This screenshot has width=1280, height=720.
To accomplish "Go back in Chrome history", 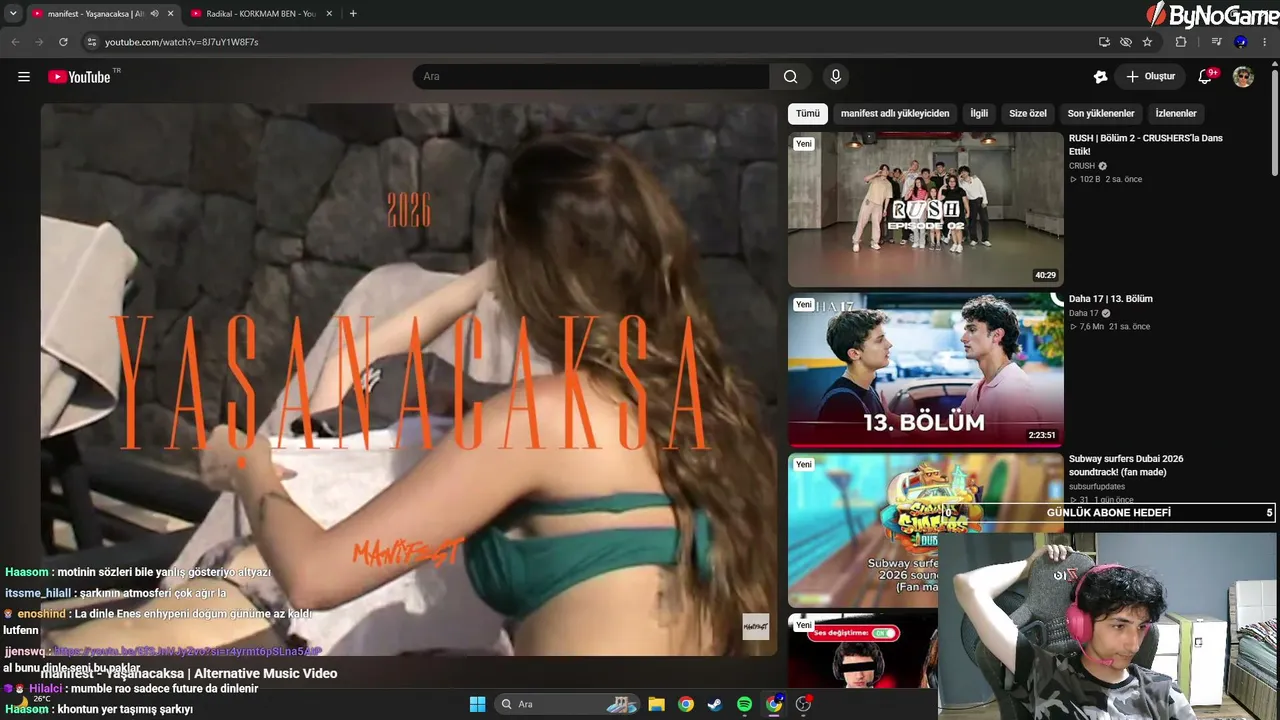I will point(15,42).
